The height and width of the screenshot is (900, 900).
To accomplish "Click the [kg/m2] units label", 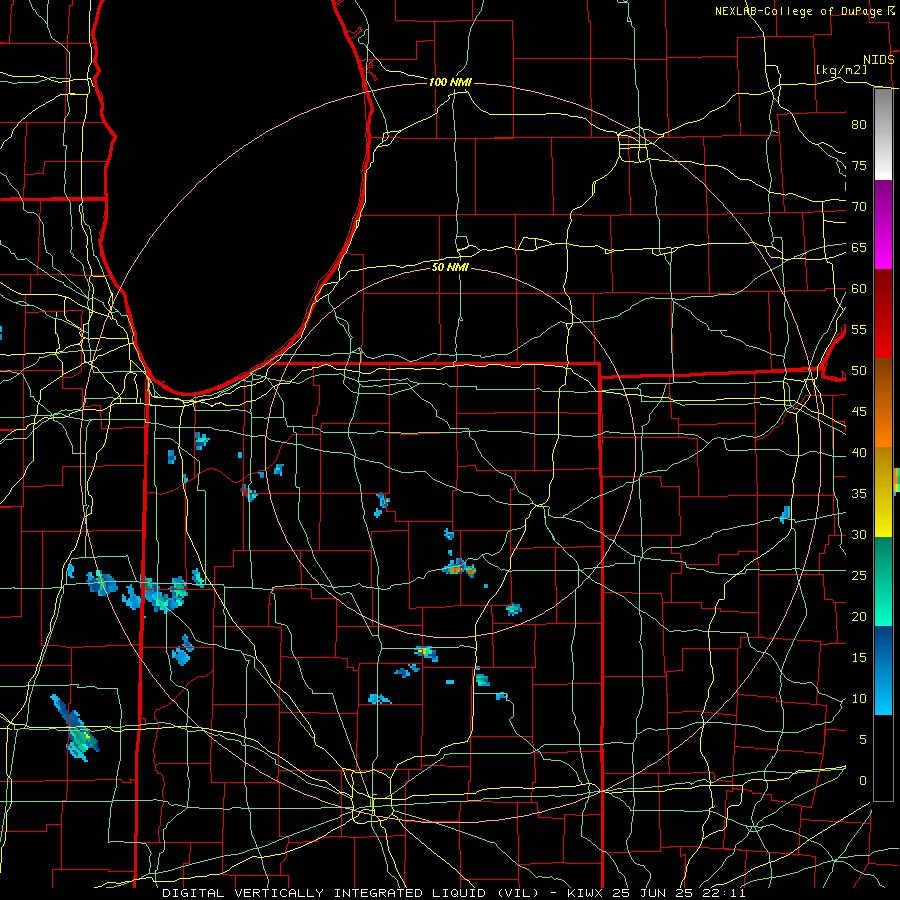I will coord(841,70).
